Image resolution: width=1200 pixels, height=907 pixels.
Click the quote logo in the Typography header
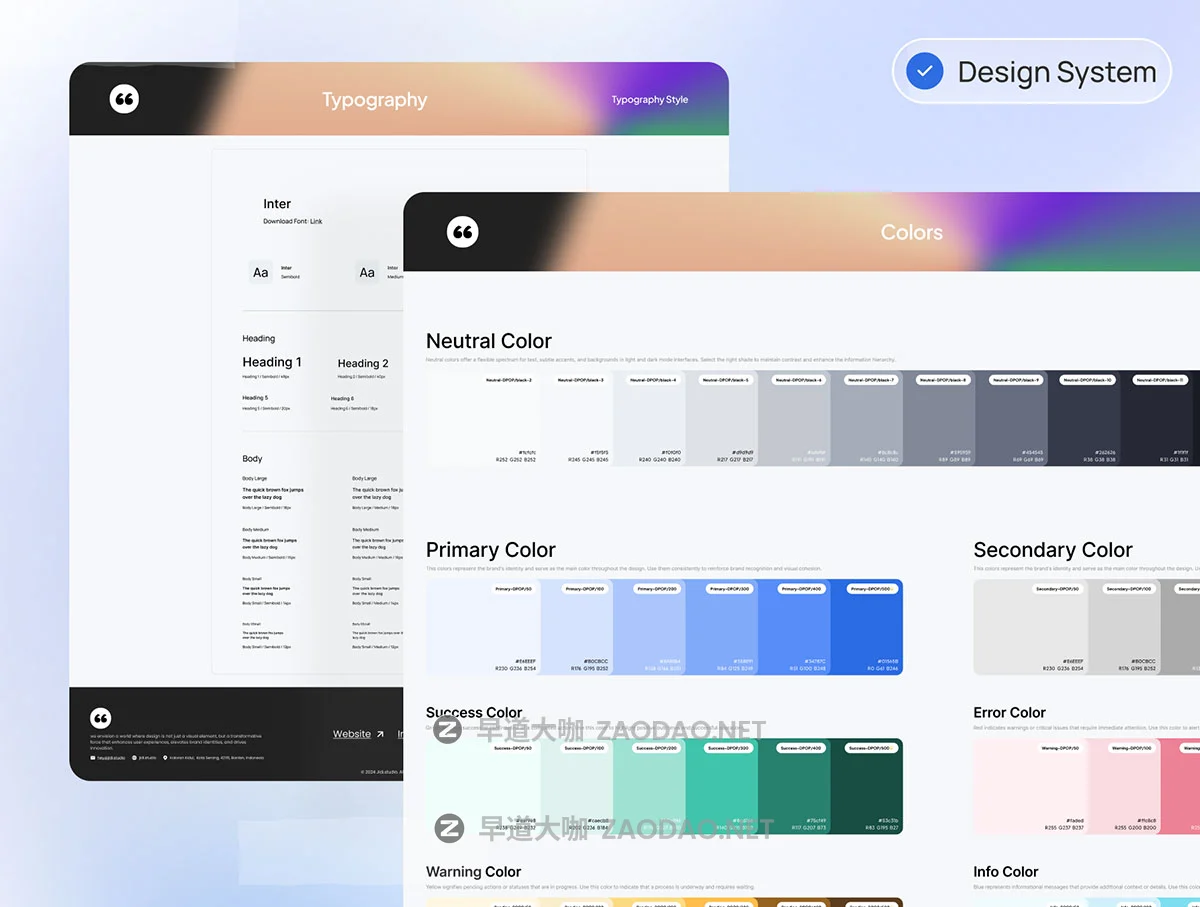coord(124,99)
